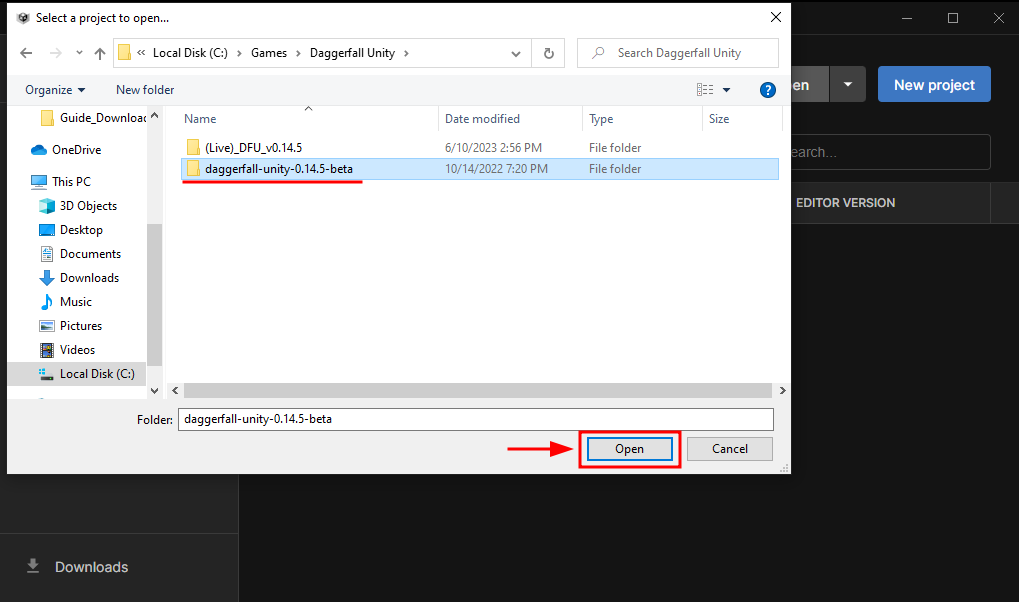Open the Organize menu
The width and height of the screenshot is (1019, 602).
55,90
